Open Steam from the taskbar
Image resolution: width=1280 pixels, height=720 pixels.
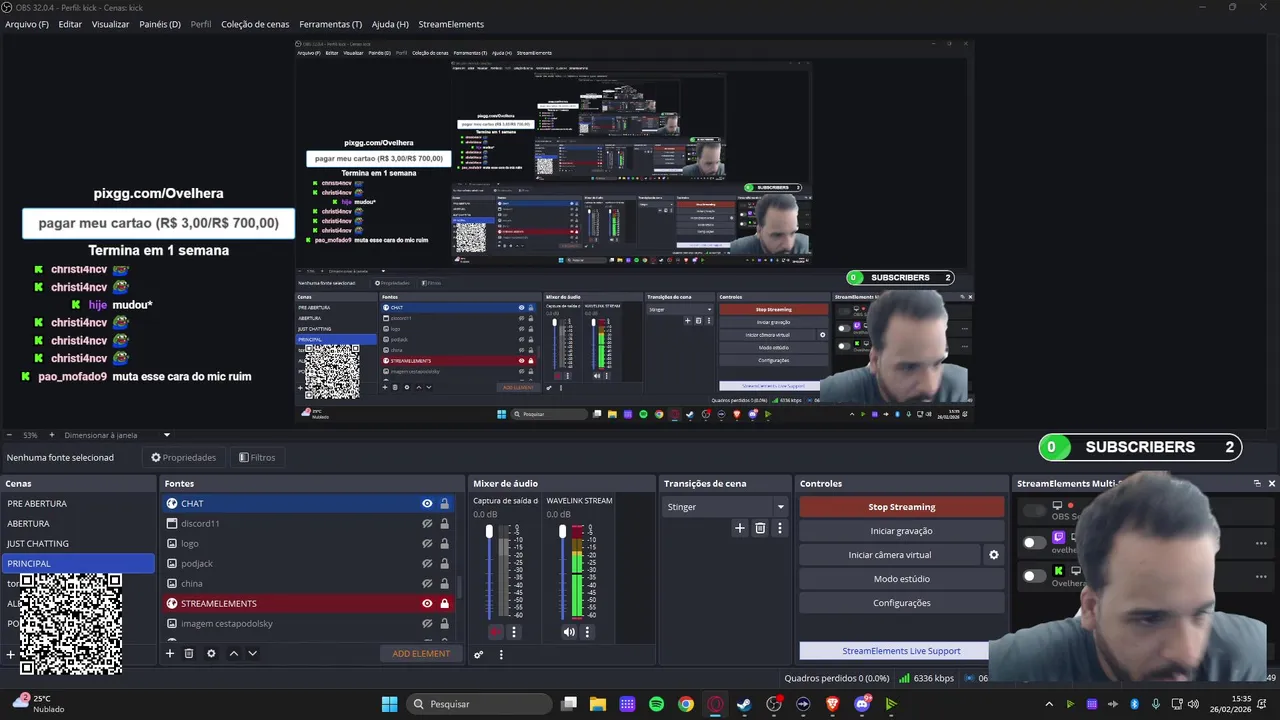tap(744, 704)
